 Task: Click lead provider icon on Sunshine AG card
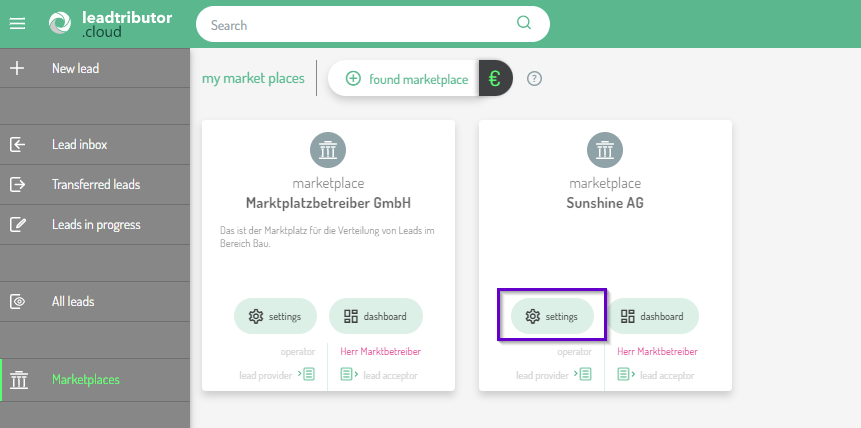tap(585, 375)
